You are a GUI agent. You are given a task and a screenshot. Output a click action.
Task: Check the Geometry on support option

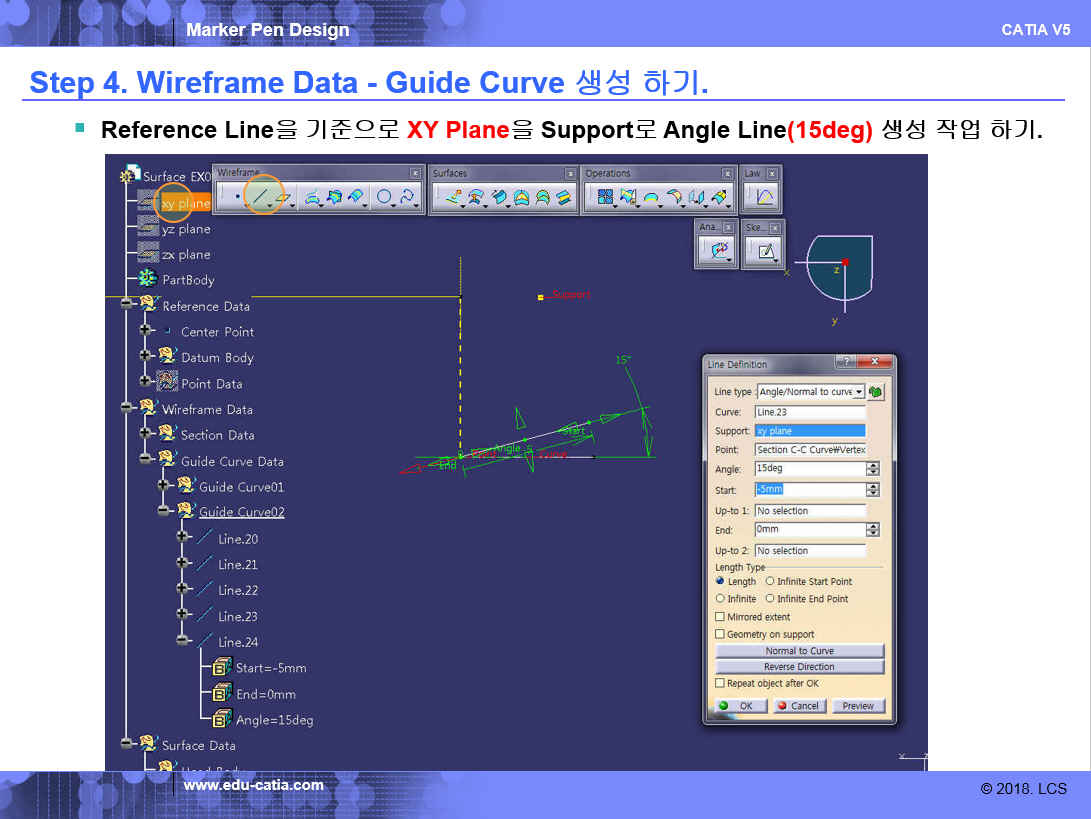click(720, 634)
